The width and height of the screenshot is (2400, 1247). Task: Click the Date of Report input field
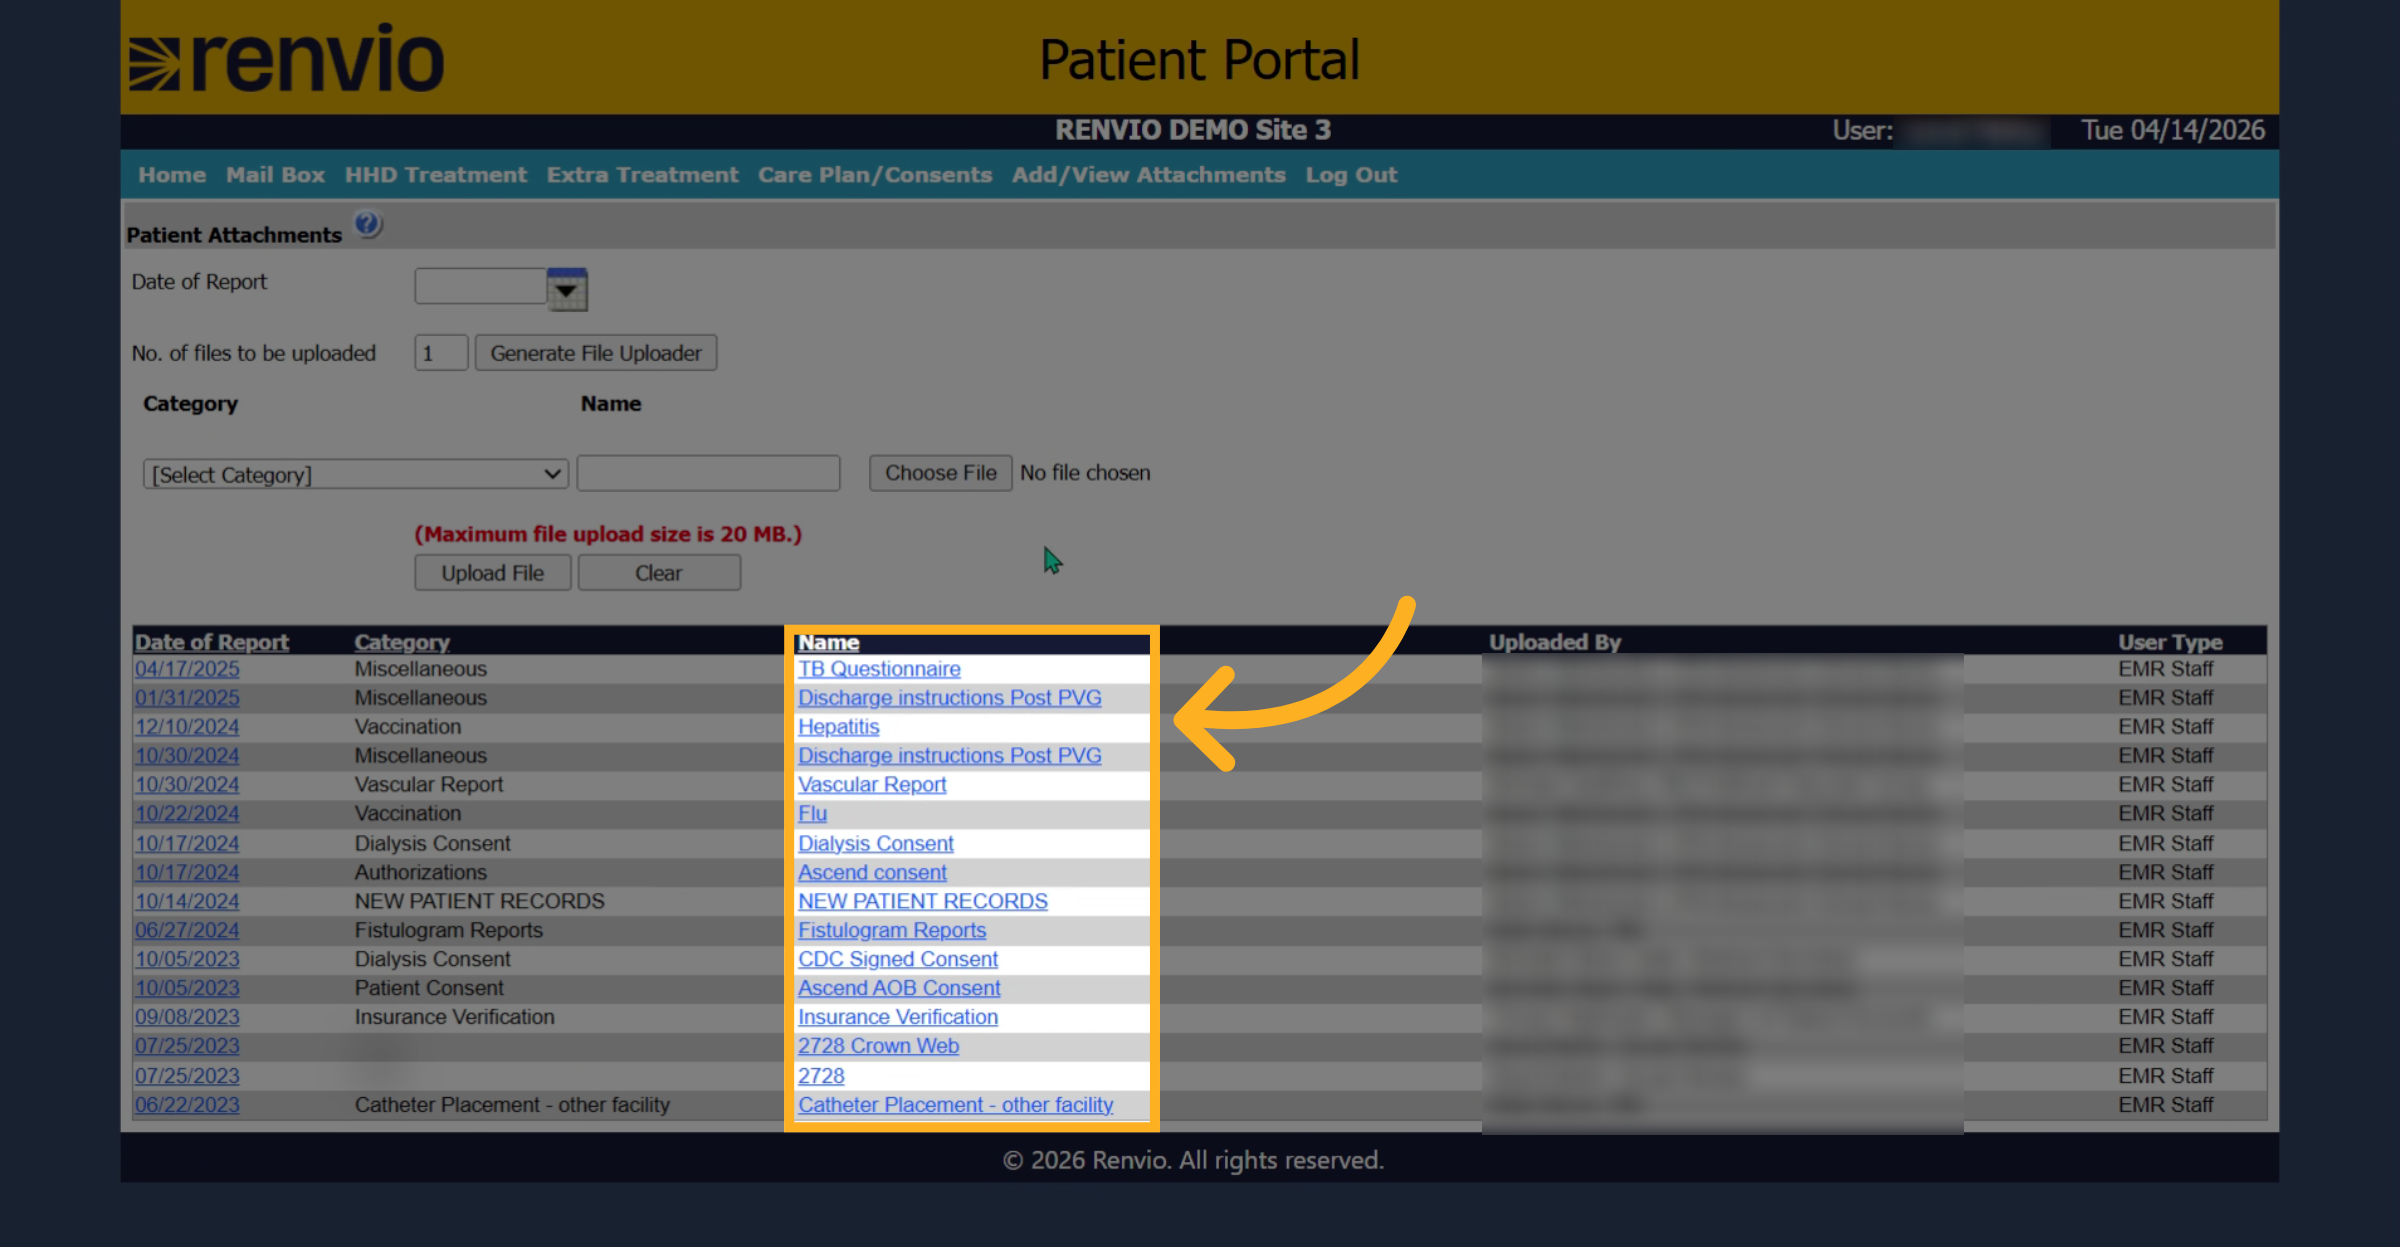(x=481, y=286)
